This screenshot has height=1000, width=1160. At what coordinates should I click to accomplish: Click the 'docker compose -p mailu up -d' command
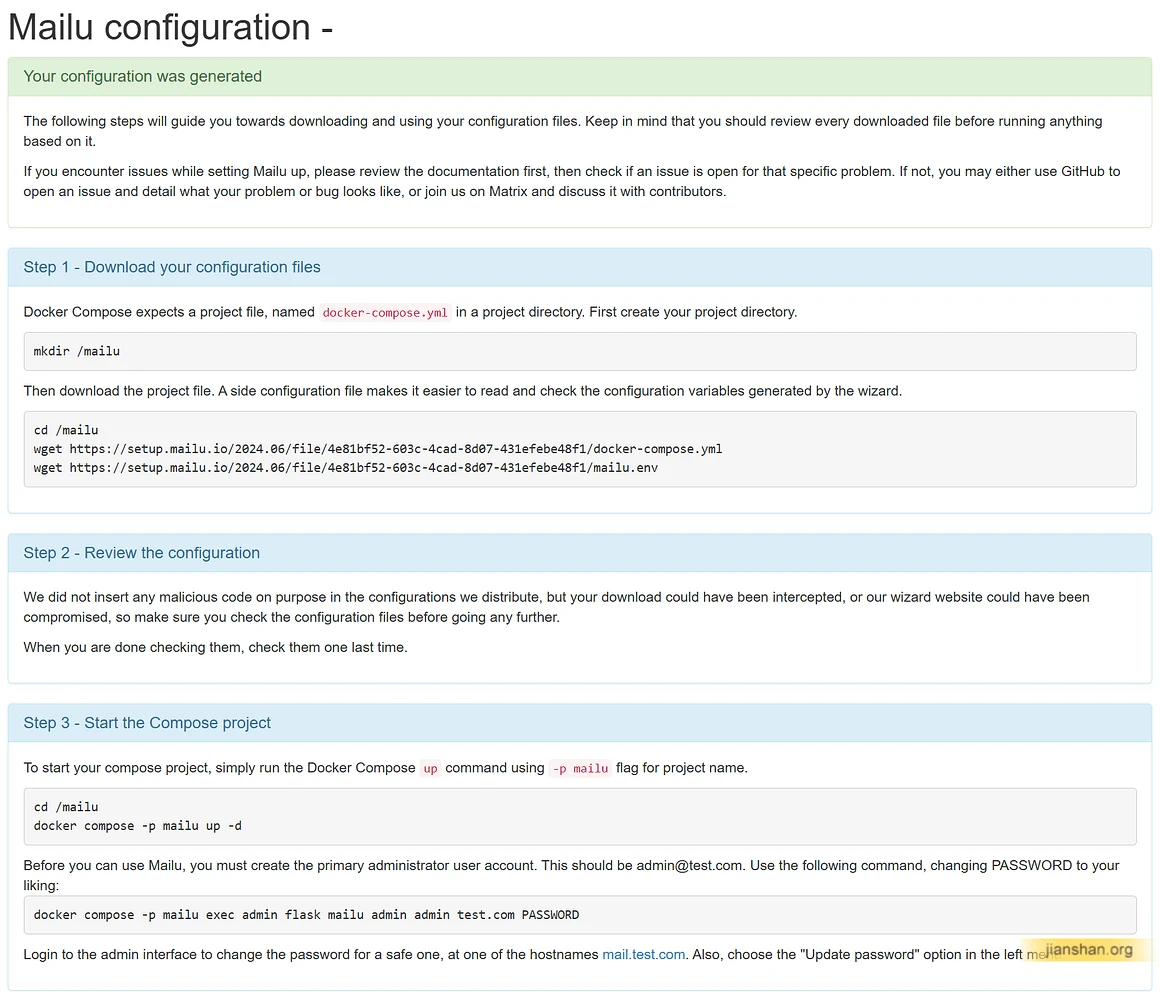138,825
